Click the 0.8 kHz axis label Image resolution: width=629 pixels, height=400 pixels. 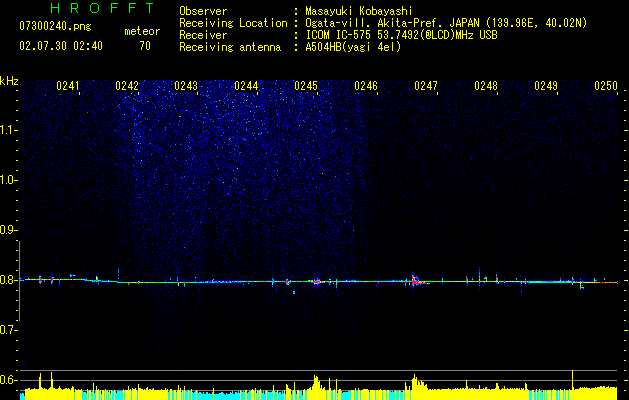coord(7,280)
